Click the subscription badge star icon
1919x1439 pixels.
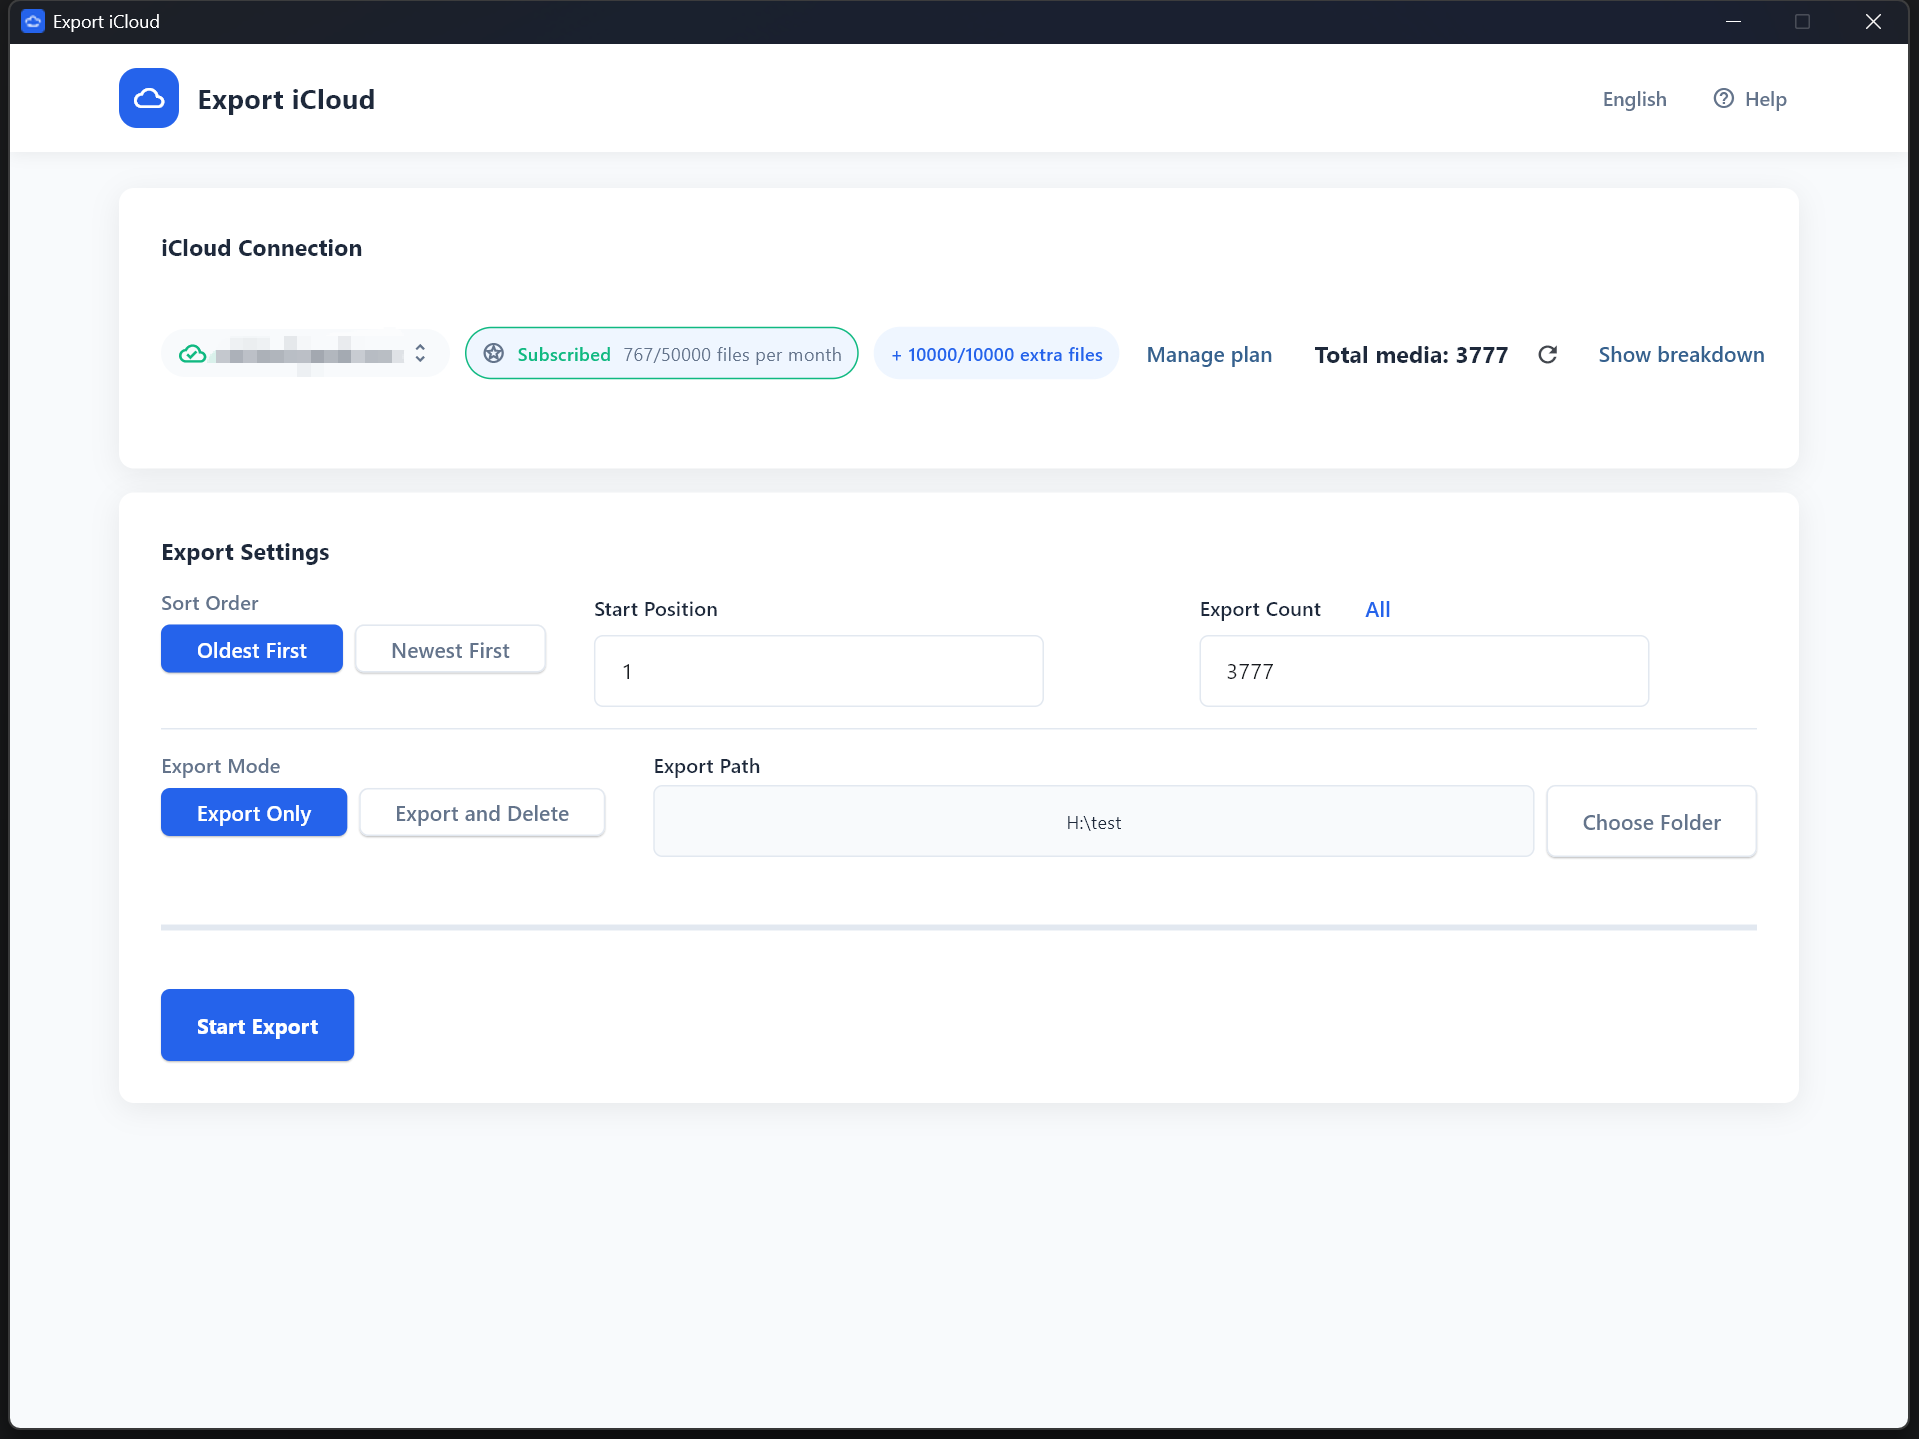coord(494,353)
